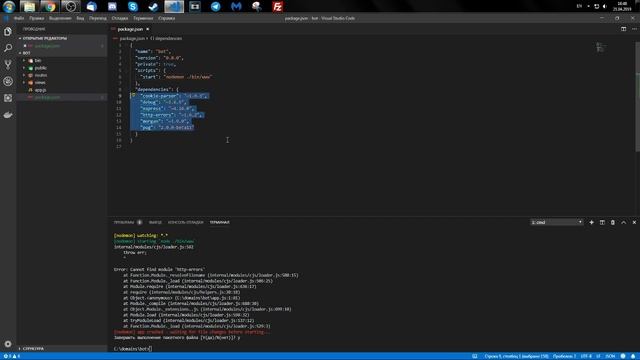Open the Explorer view in the activity bar

point(8,31)
